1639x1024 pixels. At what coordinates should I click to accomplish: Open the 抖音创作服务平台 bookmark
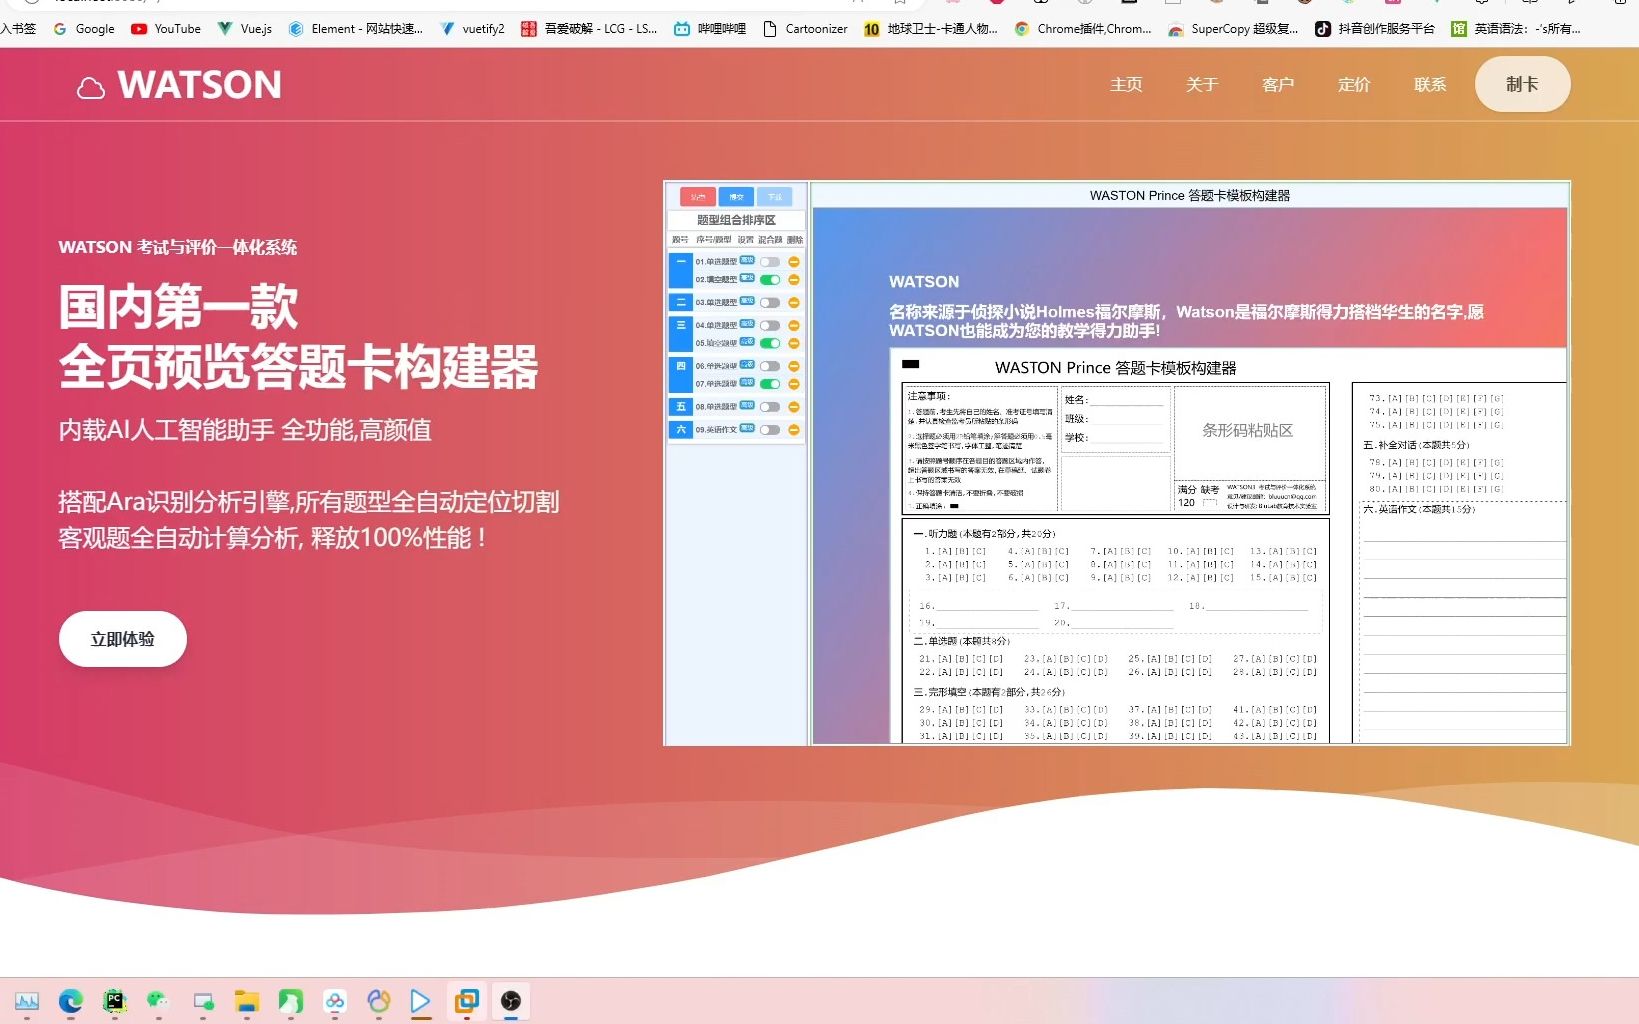[x=1374, y=29]
